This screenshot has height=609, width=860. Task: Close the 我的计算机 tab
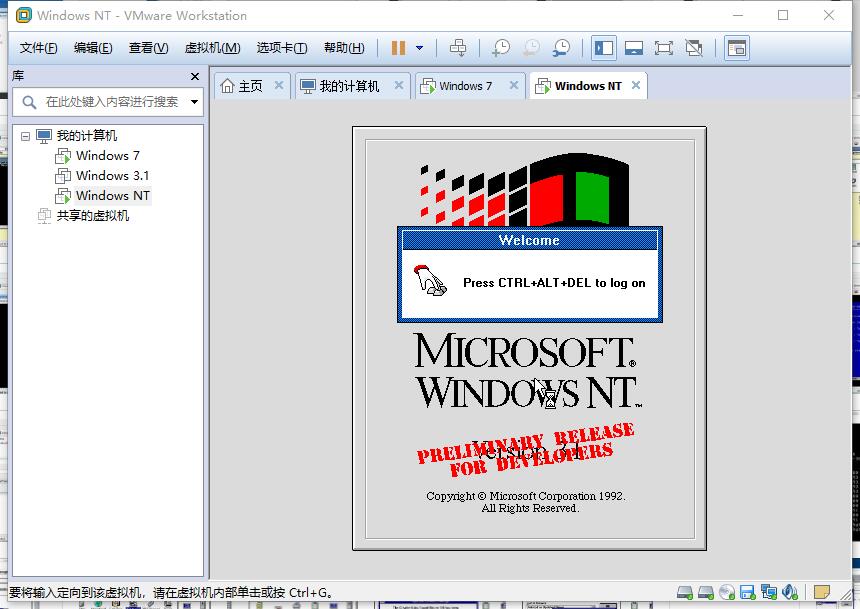(x=399, y=85)
